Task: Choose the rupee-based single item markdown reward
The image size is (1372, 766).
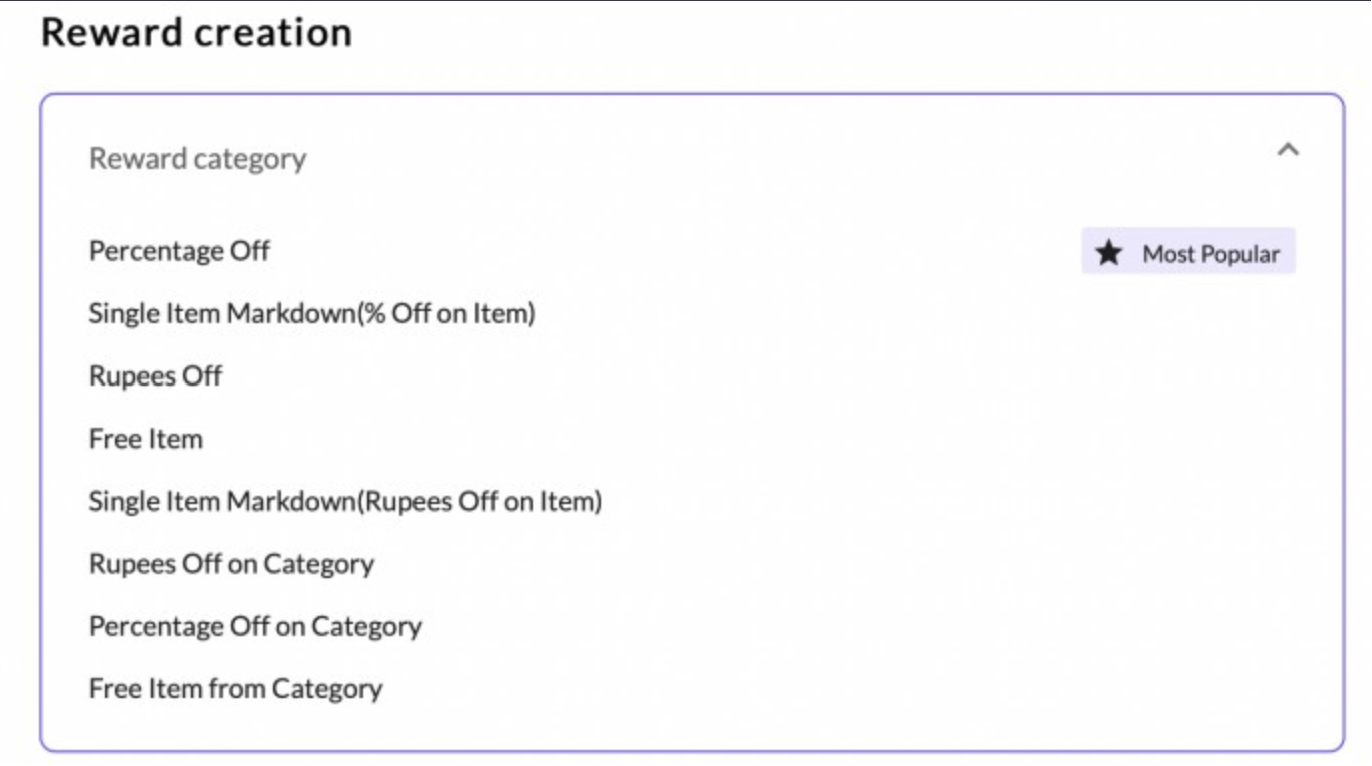Action: [346, 501]
